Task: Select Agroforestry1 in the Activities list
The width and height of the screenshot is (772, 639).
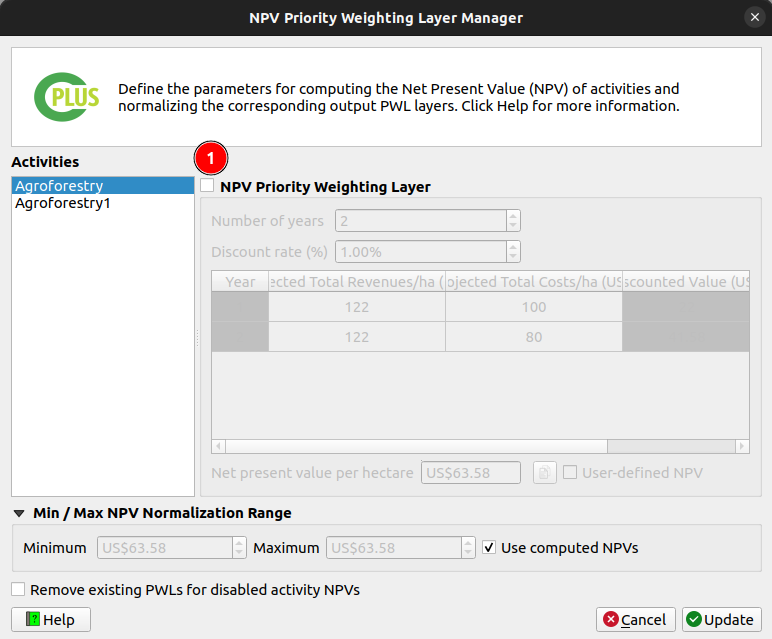Action: [x=102, y=203]
